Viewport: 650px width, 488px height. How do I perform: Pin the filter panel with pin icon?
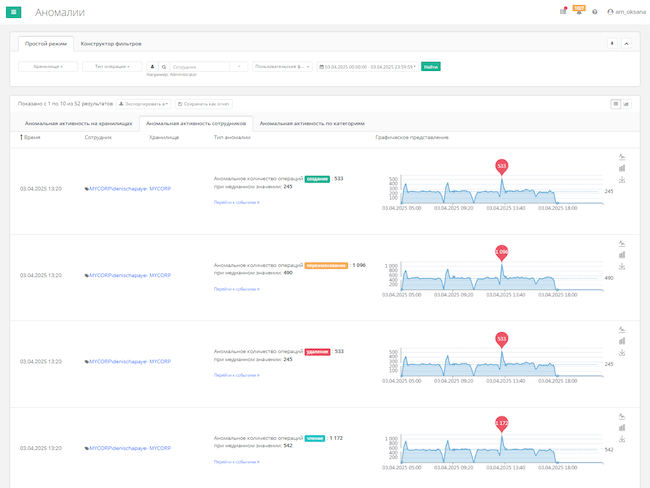(x=612, y=43)
